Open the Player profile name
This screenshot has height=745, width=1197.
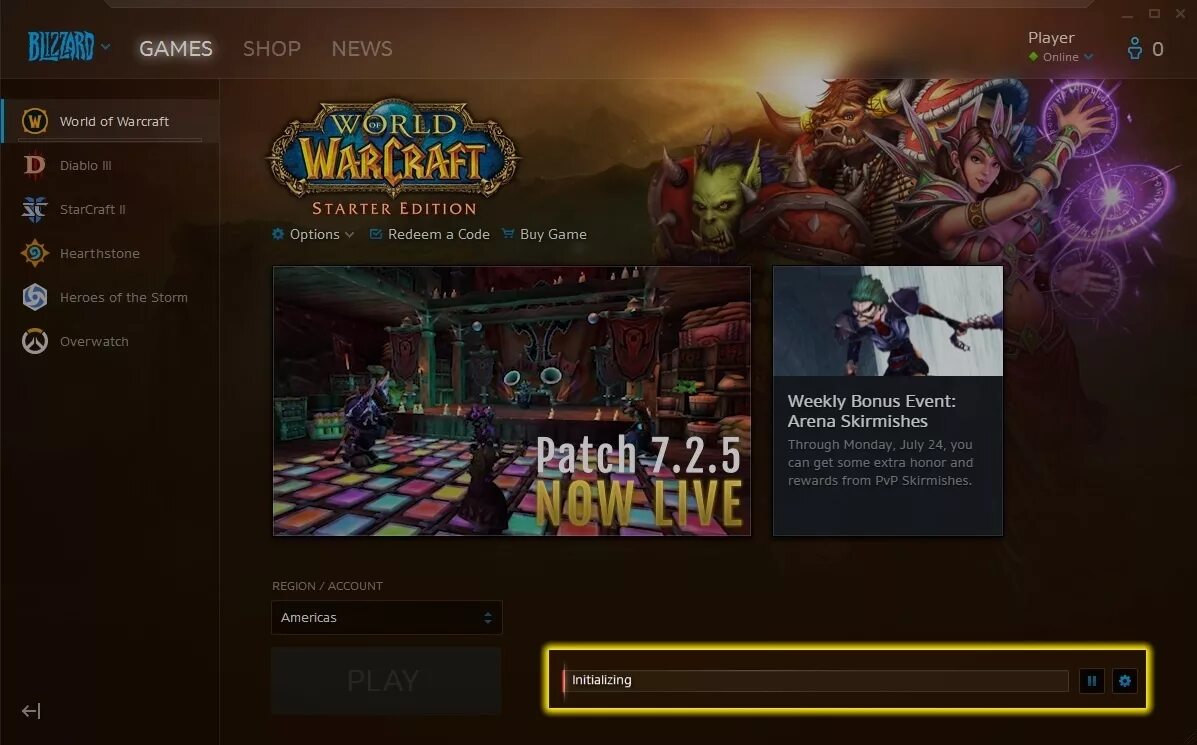coord(1051,37)
